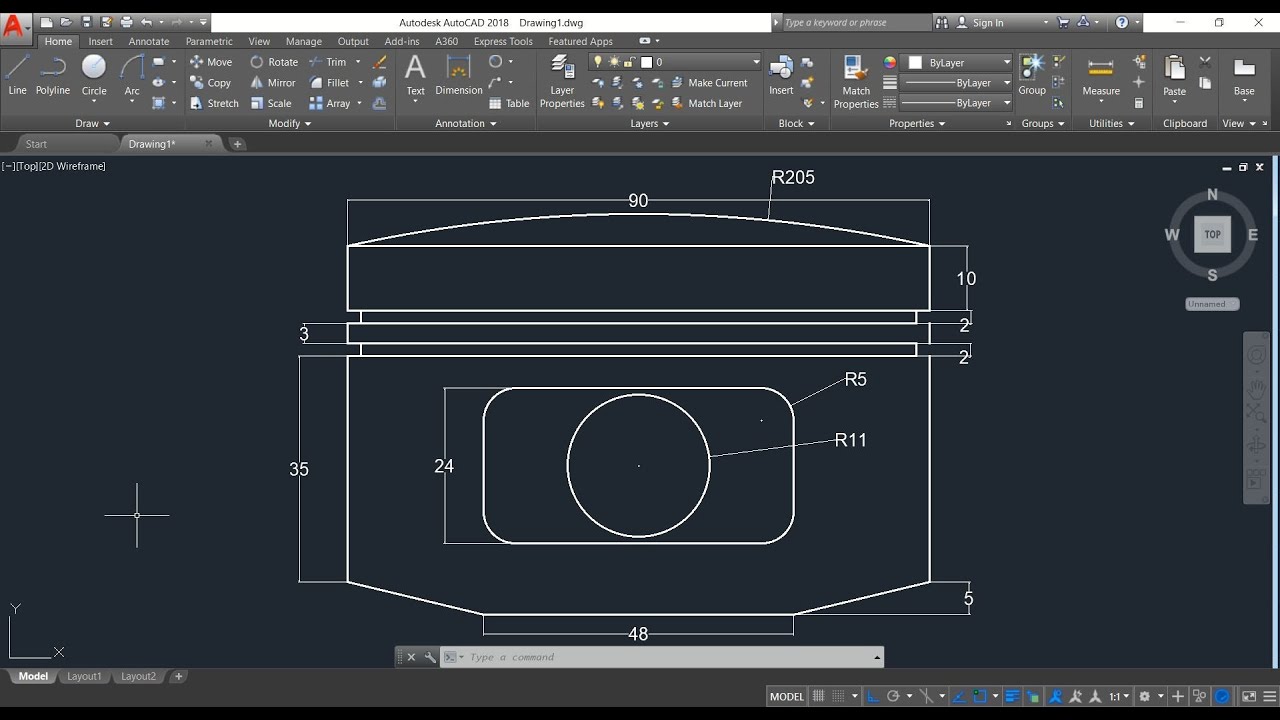This screenshot has height=720, width=1280.
Task: Apply the Fillet tool
Action: coord(330,83)
